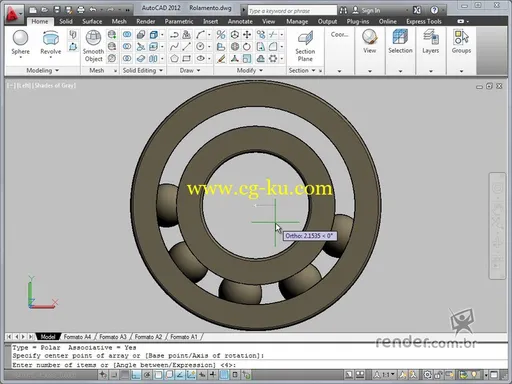Click the command line number of items prompt
The image size is (512, 384).
(124, 365)
